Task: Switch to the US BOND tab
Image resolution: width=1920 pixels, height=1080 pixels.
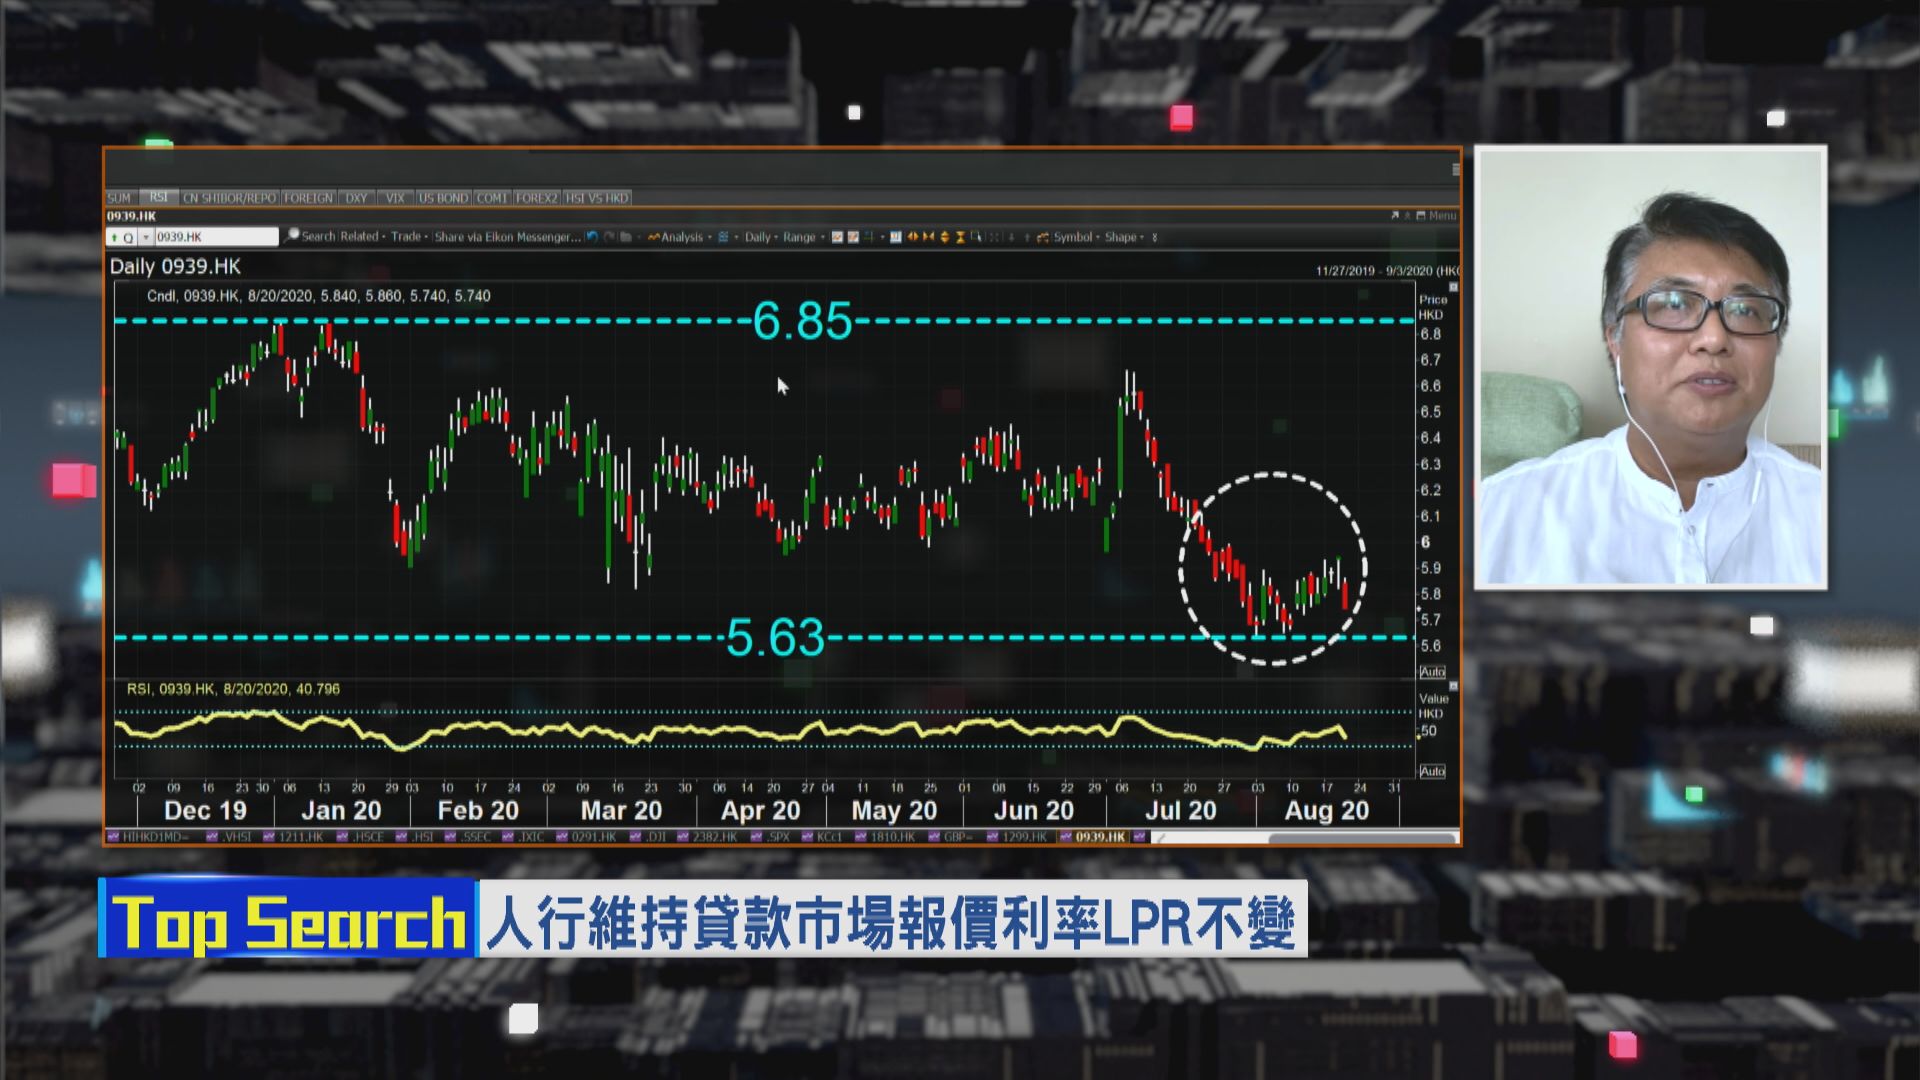Action: (x=443, y=198)
